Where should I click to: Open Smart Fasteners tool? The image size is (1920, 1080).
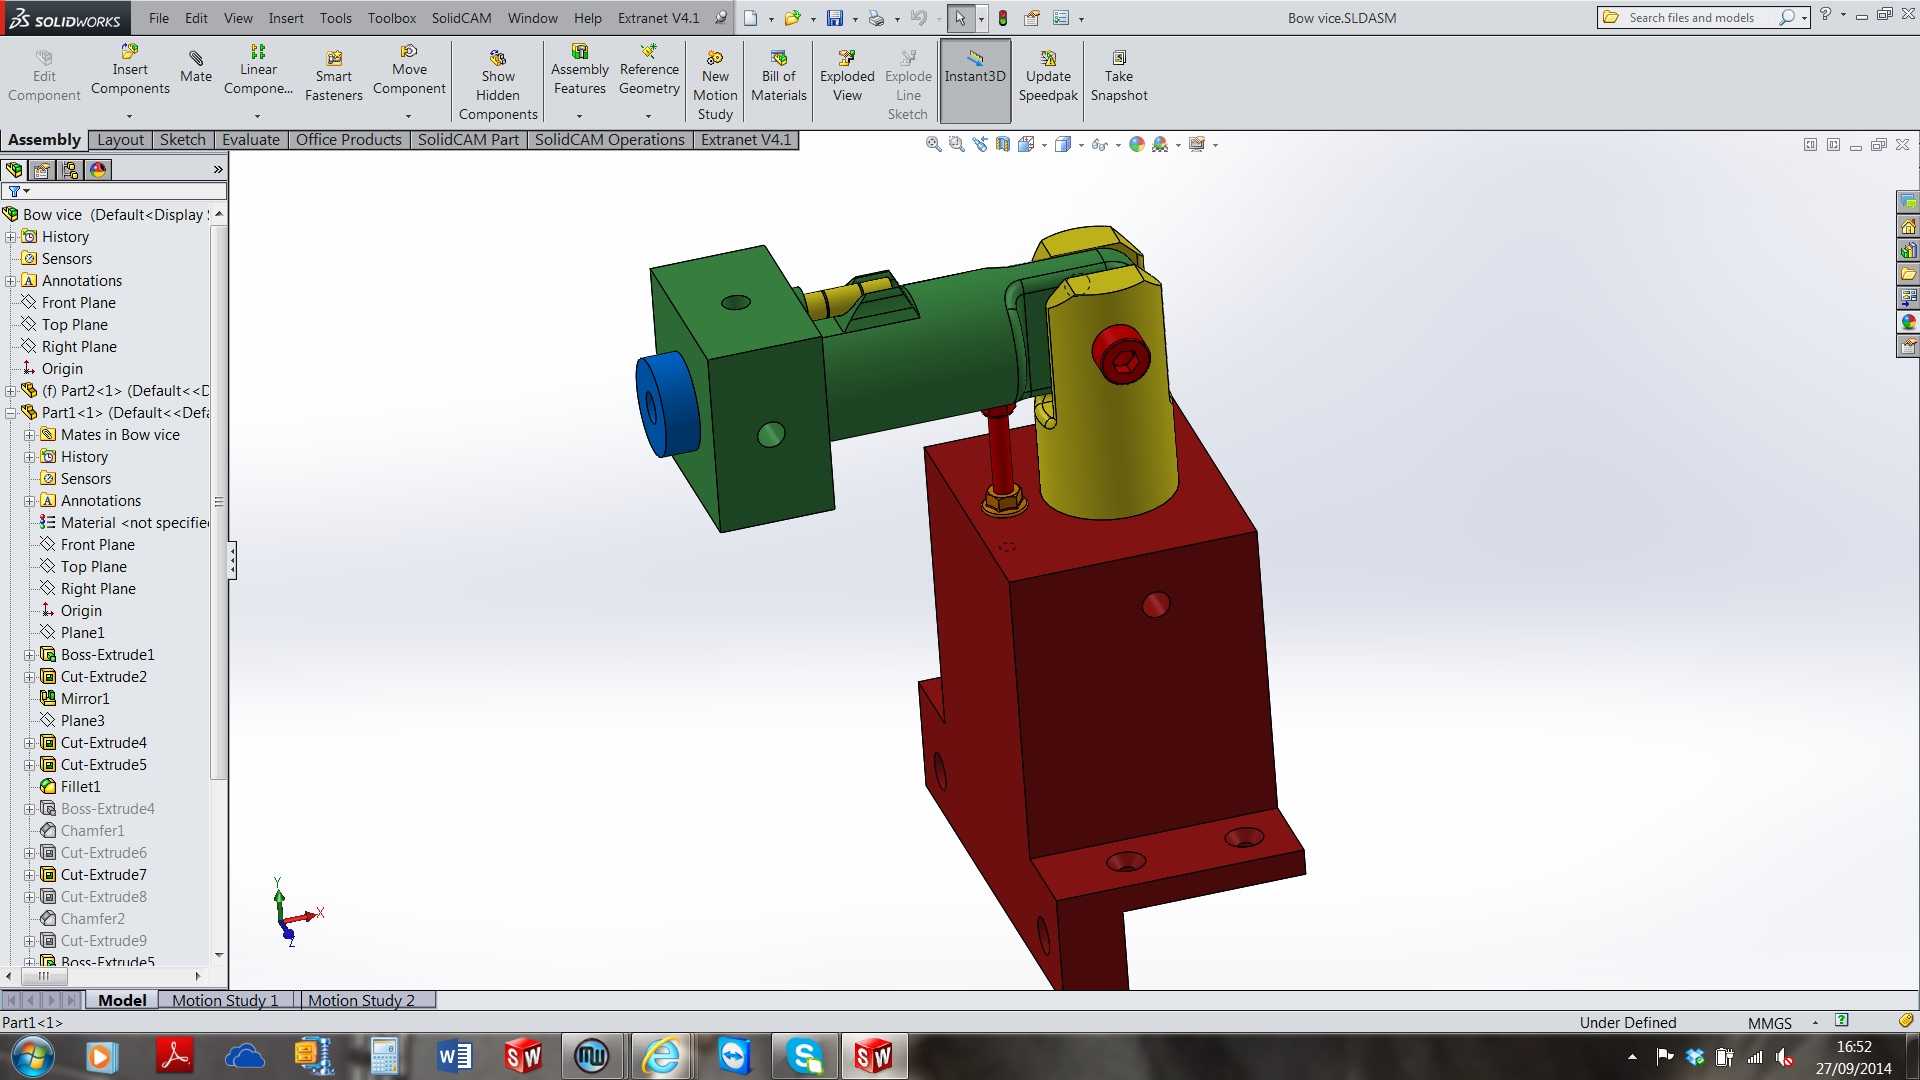(334, 77)
